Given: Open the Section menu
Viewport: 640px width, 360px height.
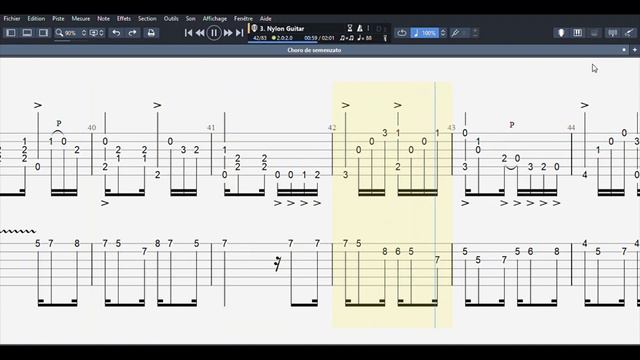Looking at the screenshot, I should point(147,19).
